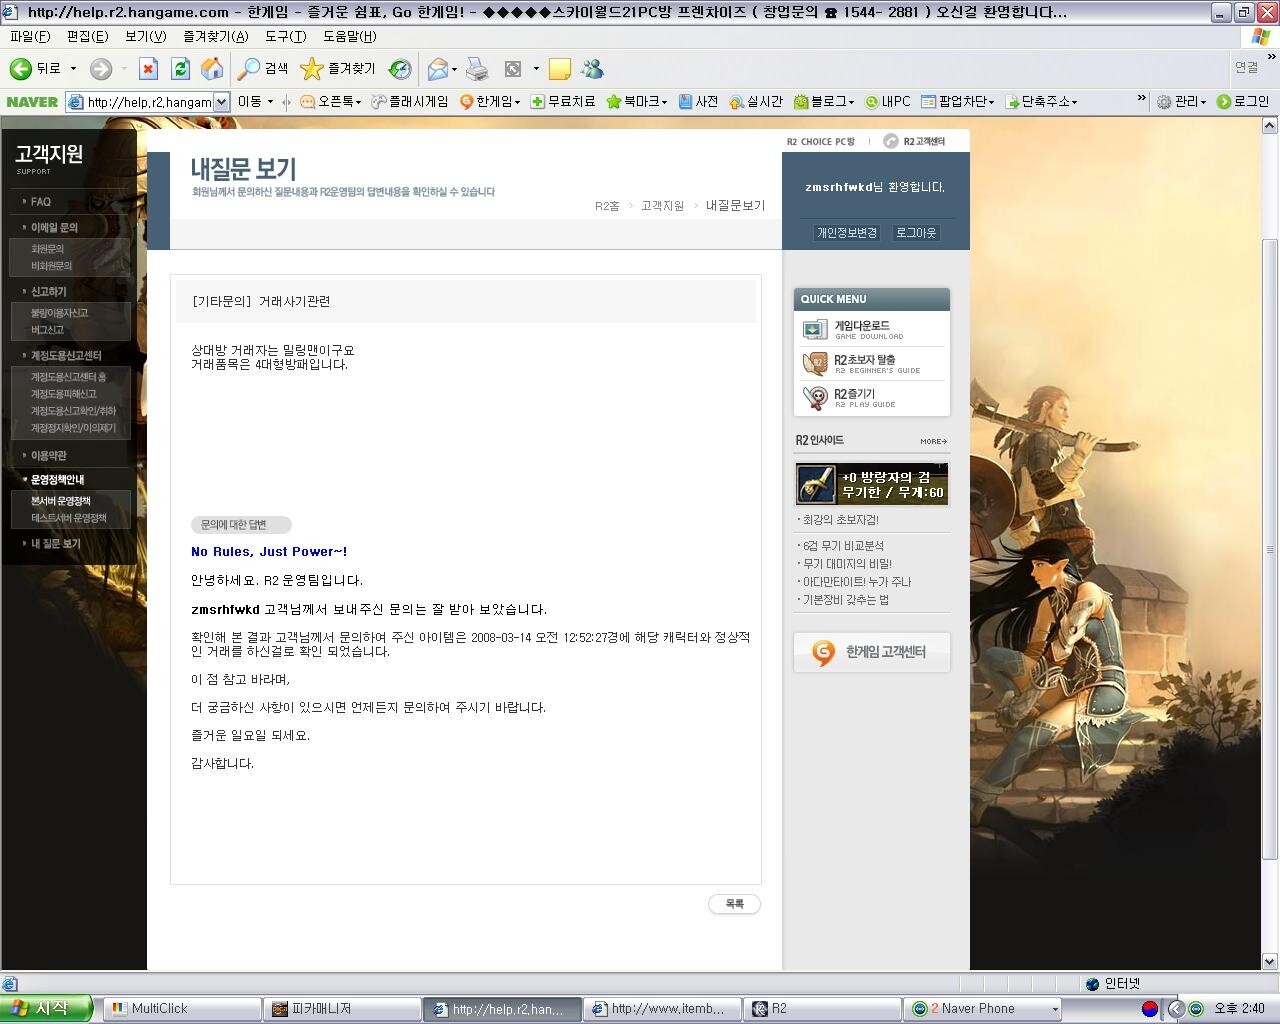The height and width of the screenshot is (1024, 1280).
Task: Click 플래시게임 toolbar item
Action: pos(410,101)
